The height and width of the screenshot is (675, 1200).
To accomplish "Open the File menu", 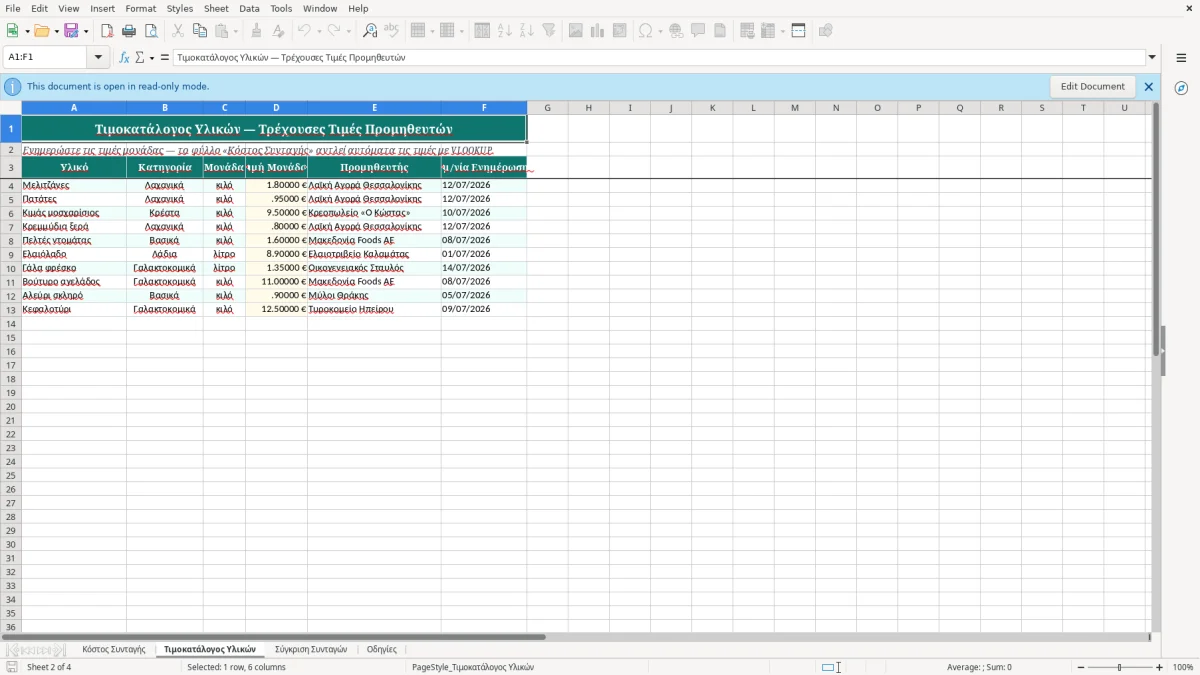I will tap(13, 8).
